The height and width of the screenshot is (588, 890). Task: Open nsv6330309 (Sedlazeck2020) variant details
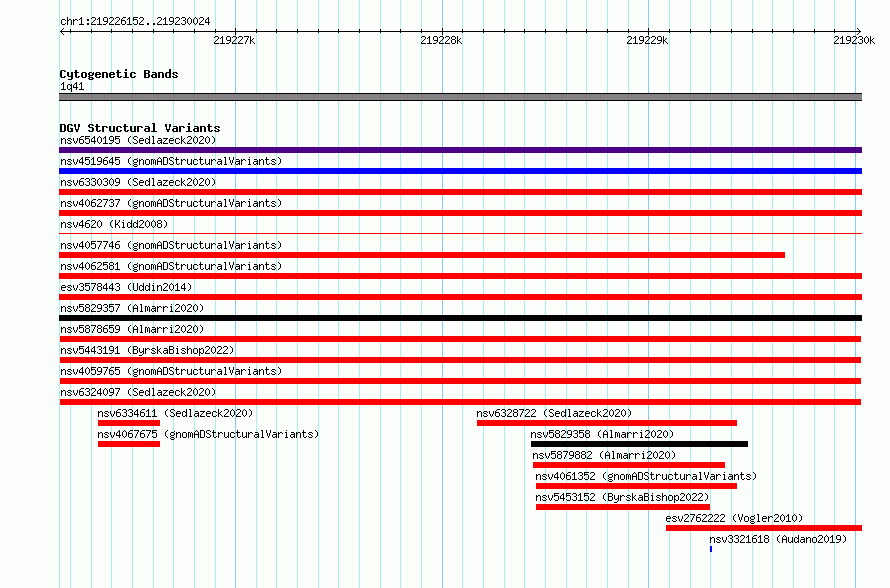click(138, 182)
